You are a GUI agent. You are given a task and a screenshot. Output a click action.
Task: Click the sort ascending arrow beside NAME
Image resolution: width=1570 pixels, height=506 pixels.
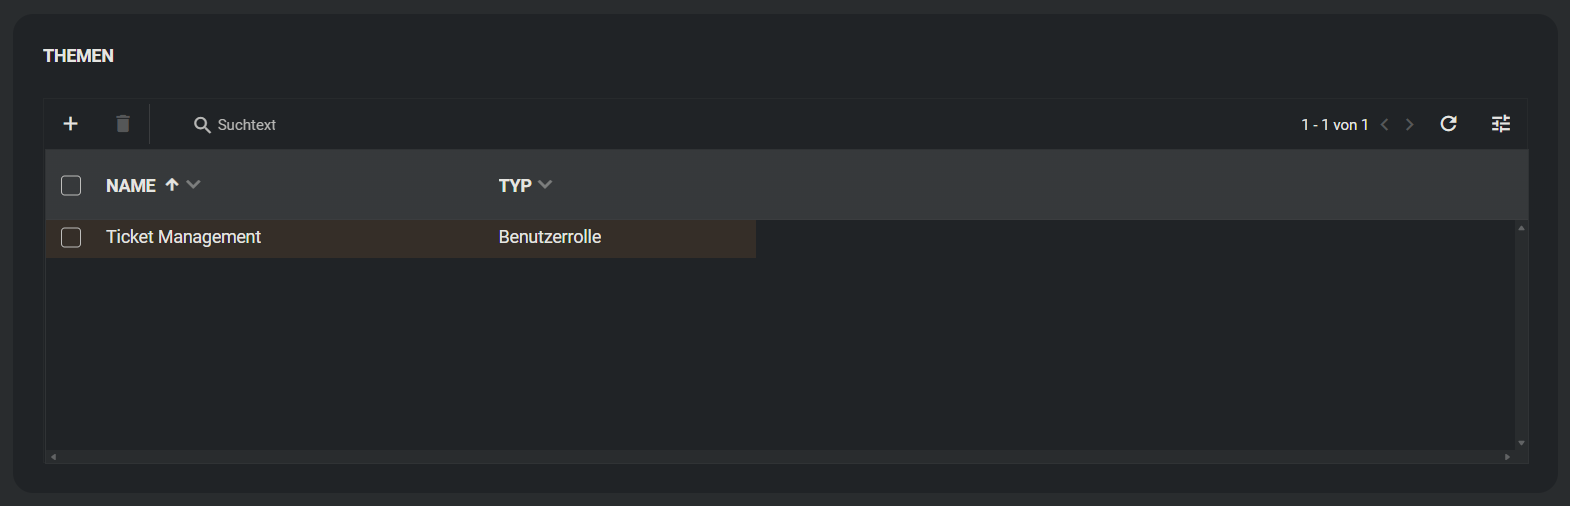point(172,185)
